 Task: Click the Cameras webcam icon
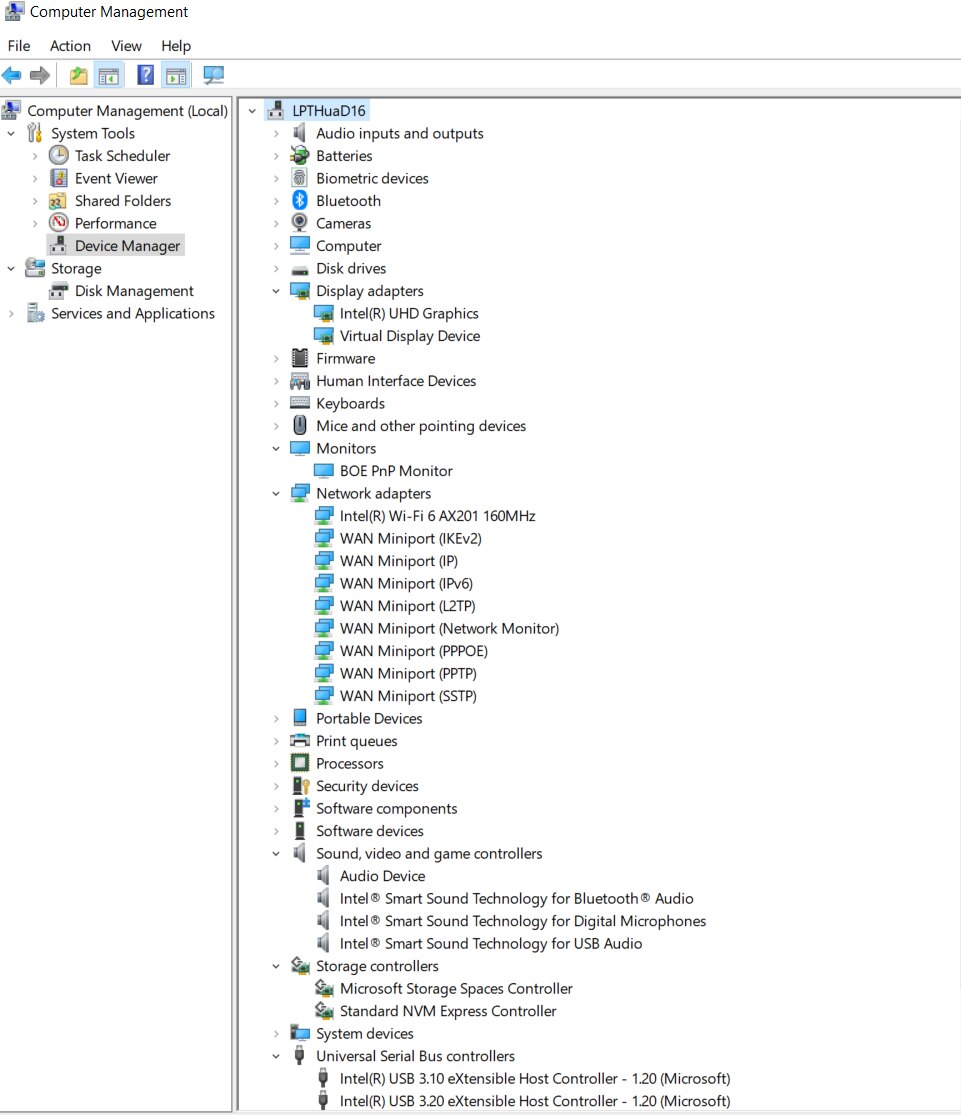pos(300,223)
